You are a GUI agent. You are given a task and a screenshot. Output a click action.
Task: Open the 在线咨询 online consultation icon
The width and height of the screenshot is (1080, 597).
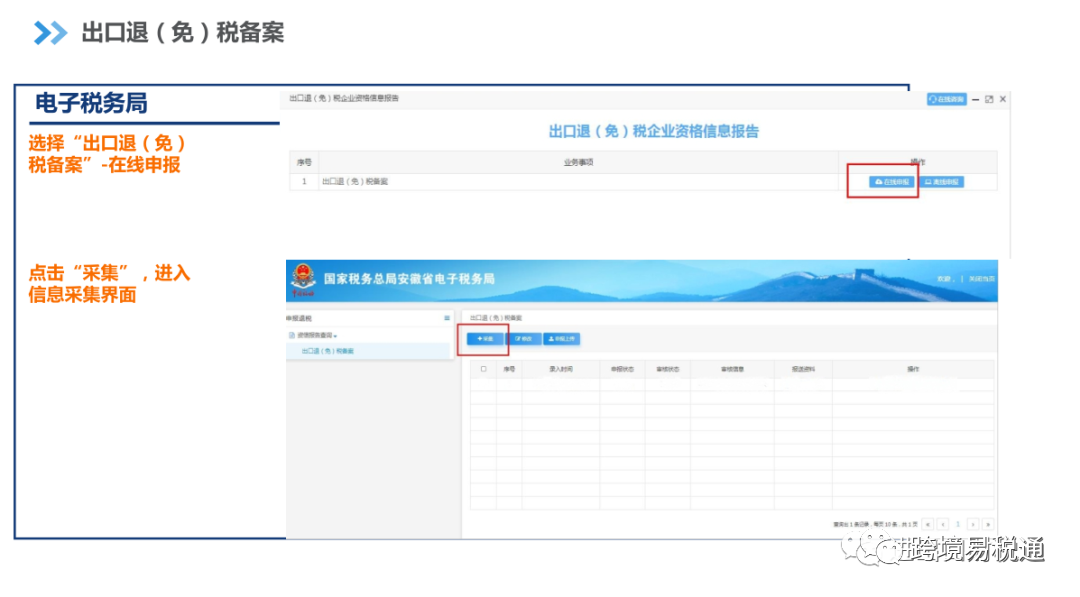[933, 99]
